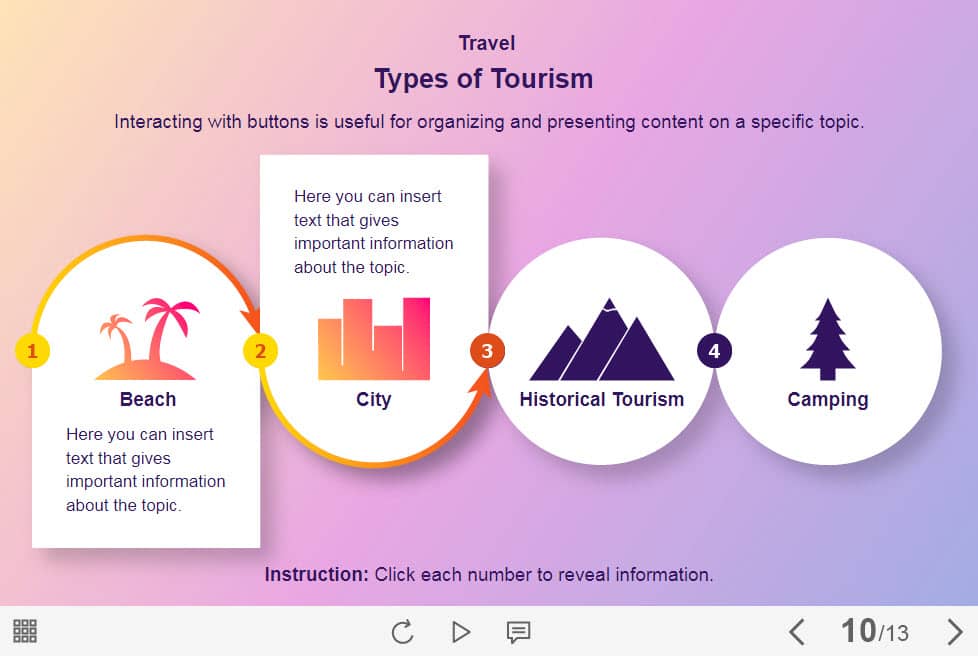978x656 pixels.
Task: Click the Beach label text
Action: click(148, 400)
